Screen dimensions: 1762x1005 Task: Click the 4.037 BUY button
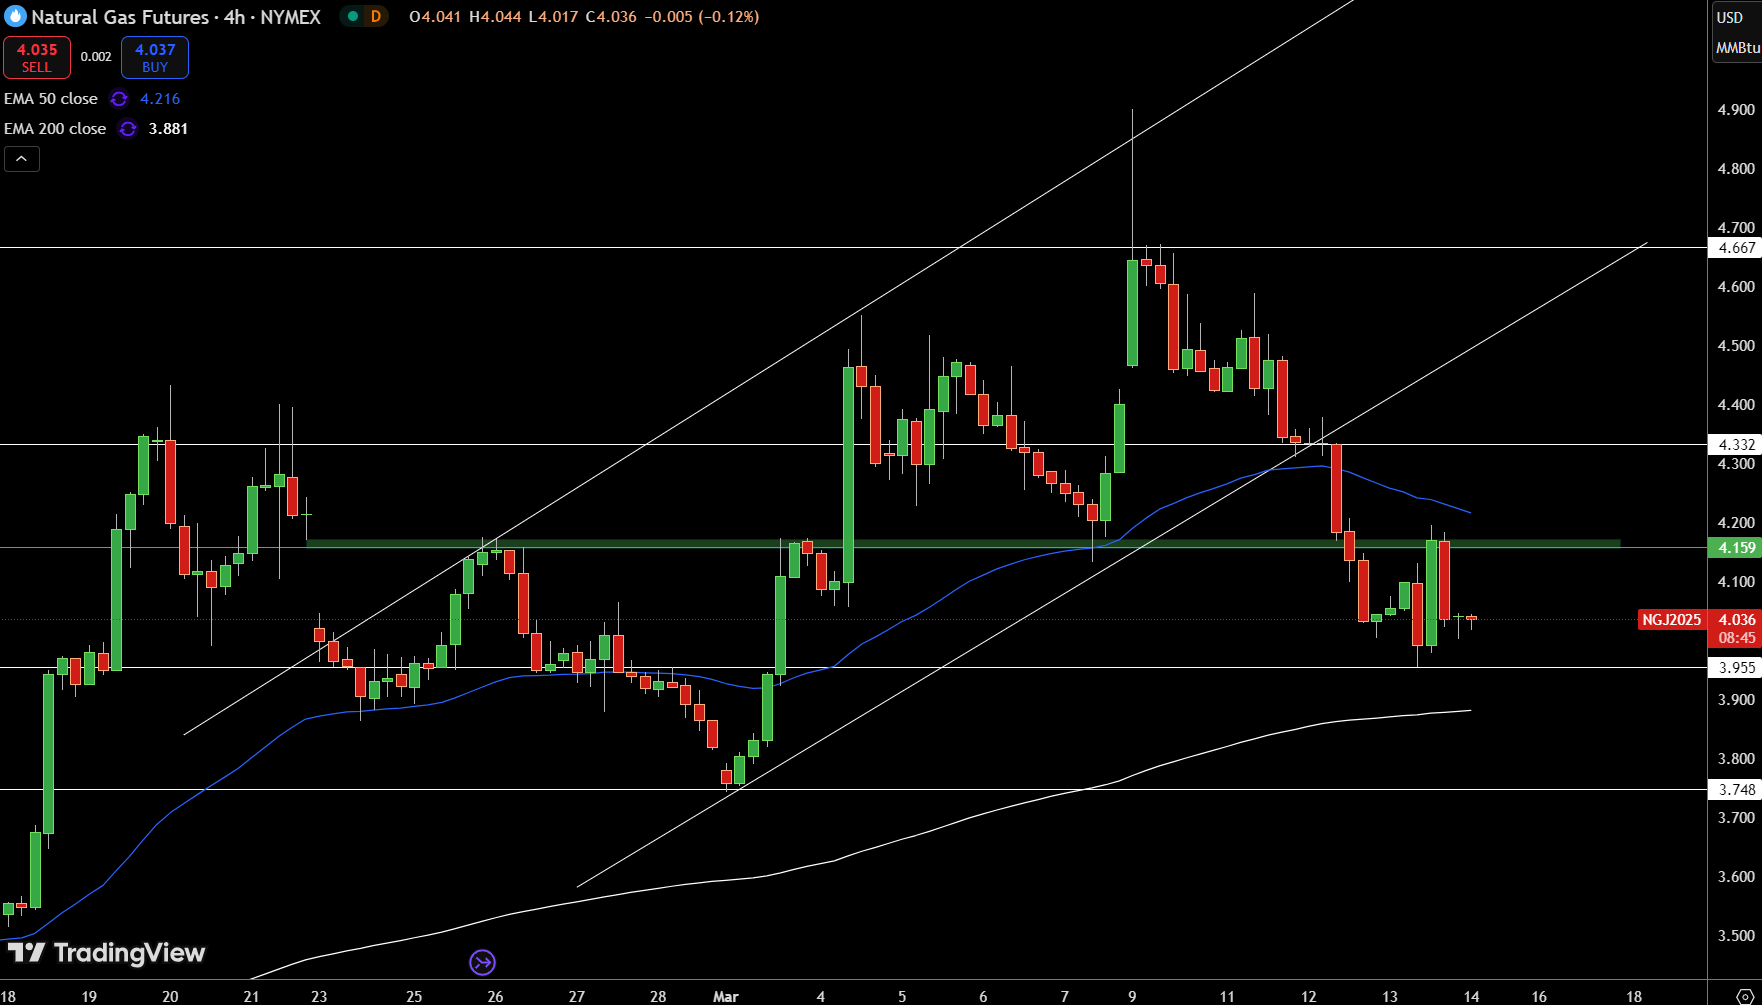(x=155, y=58)
